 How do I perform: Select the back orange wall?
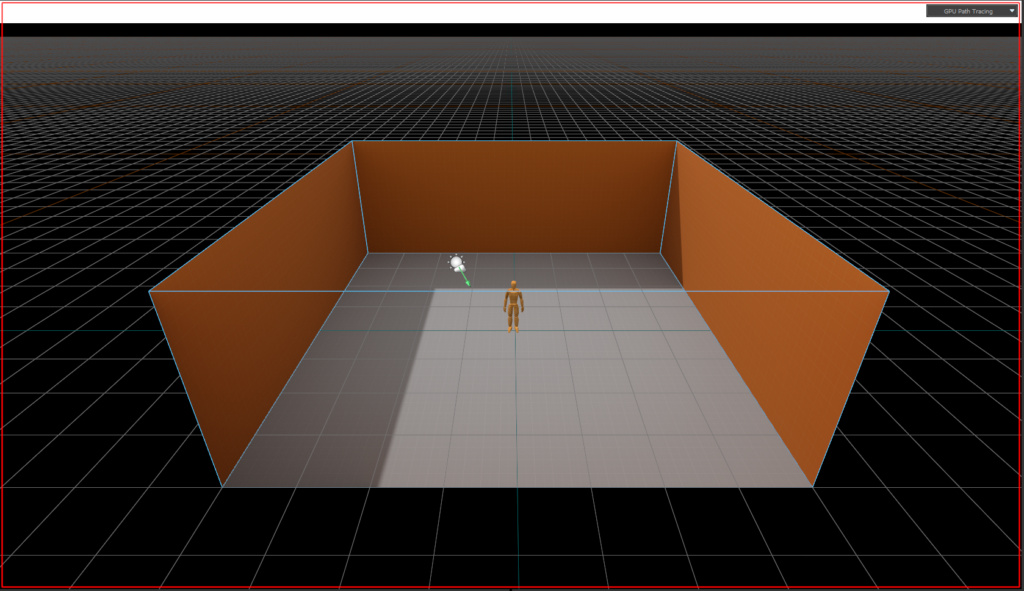(x=515, y=195)
